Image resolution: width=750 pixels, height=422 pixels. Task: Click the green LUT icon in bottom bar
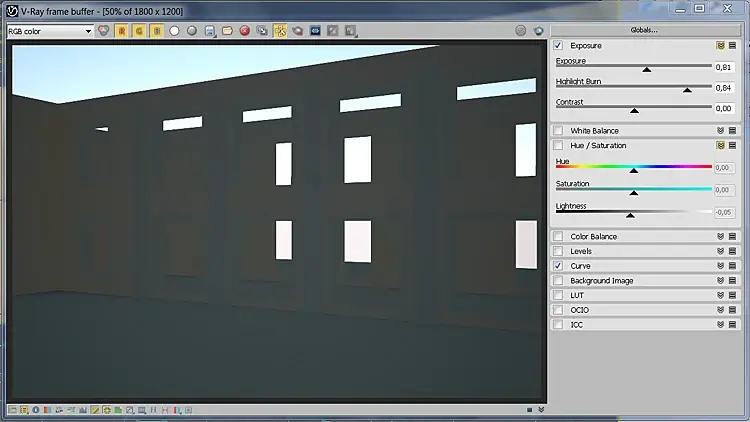(x=118, y=410)
